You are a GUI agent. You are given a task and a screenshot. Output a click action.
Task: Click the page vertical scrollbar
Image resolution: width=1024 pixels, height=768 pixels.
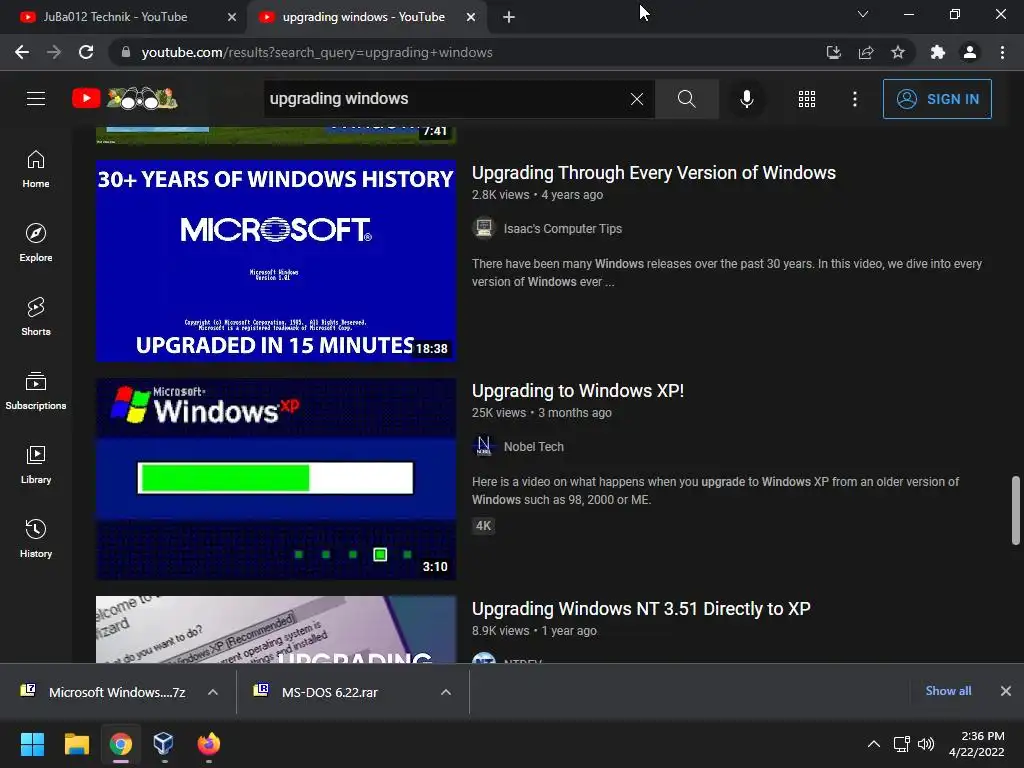(x=1016, y=510)
